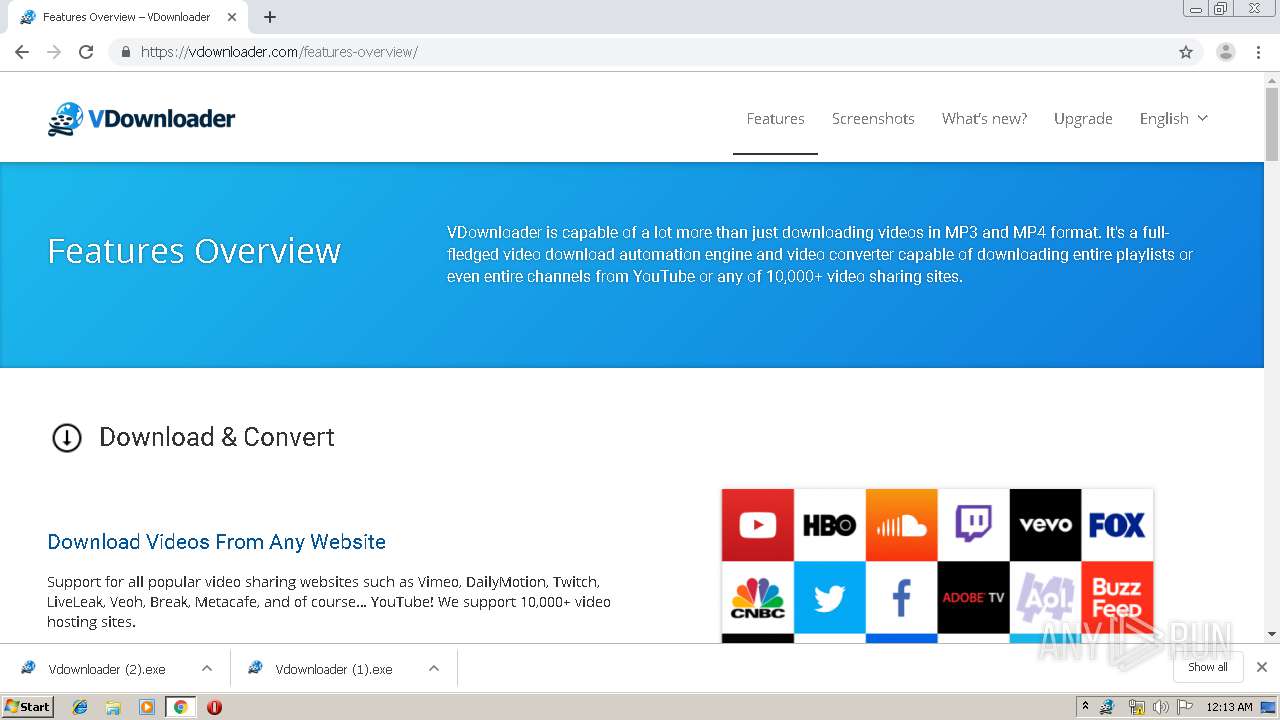Expand options for Vdownloader (1).exe download
This screenshot has height=720, width=1280.
[434, 669]
